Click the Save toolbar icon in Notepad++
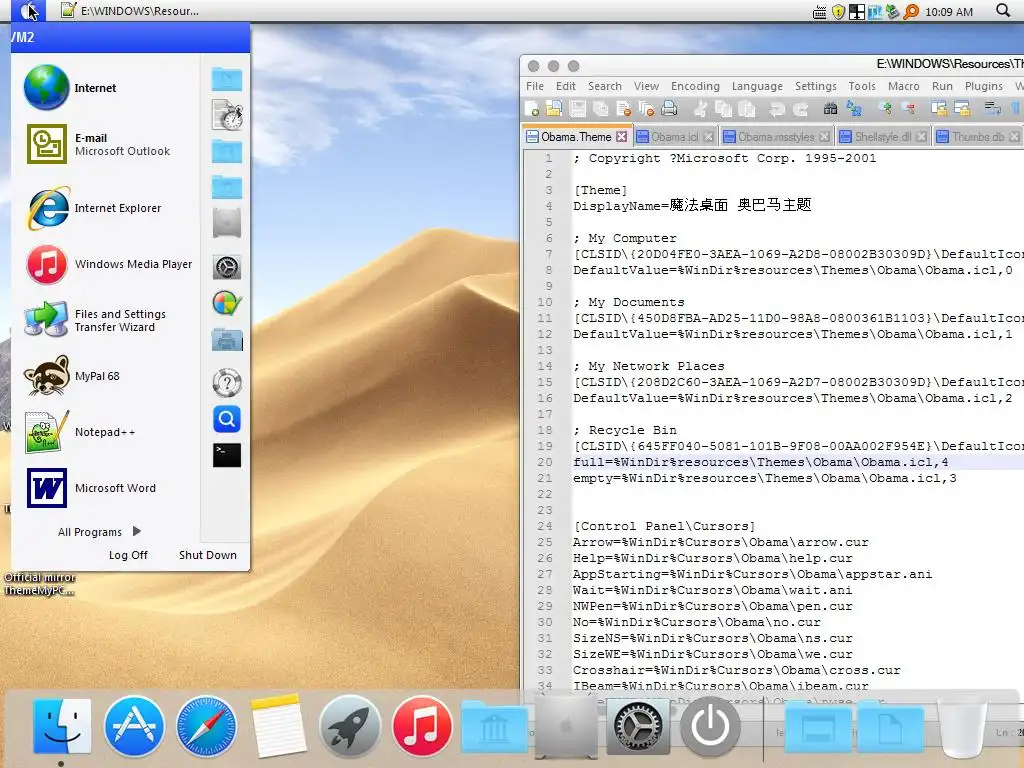Screen dimensions: 1024x768 (x=578, y=109)
